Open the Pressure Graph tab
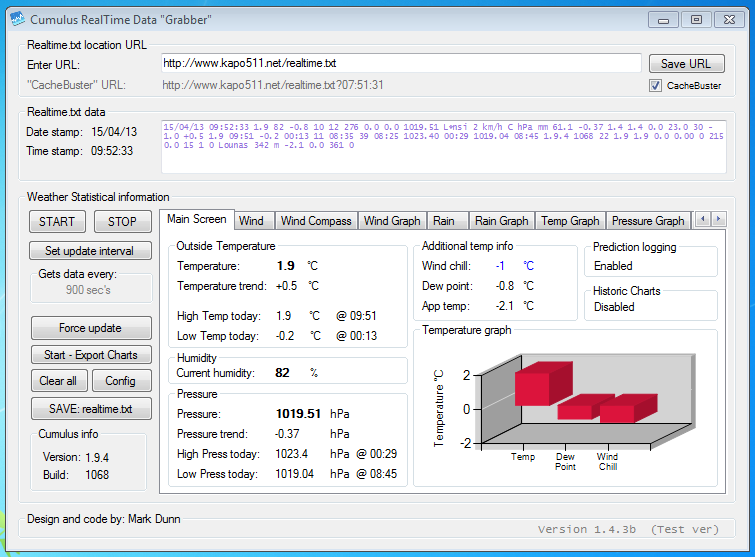 pyautogui.click(x=647, y=221)
